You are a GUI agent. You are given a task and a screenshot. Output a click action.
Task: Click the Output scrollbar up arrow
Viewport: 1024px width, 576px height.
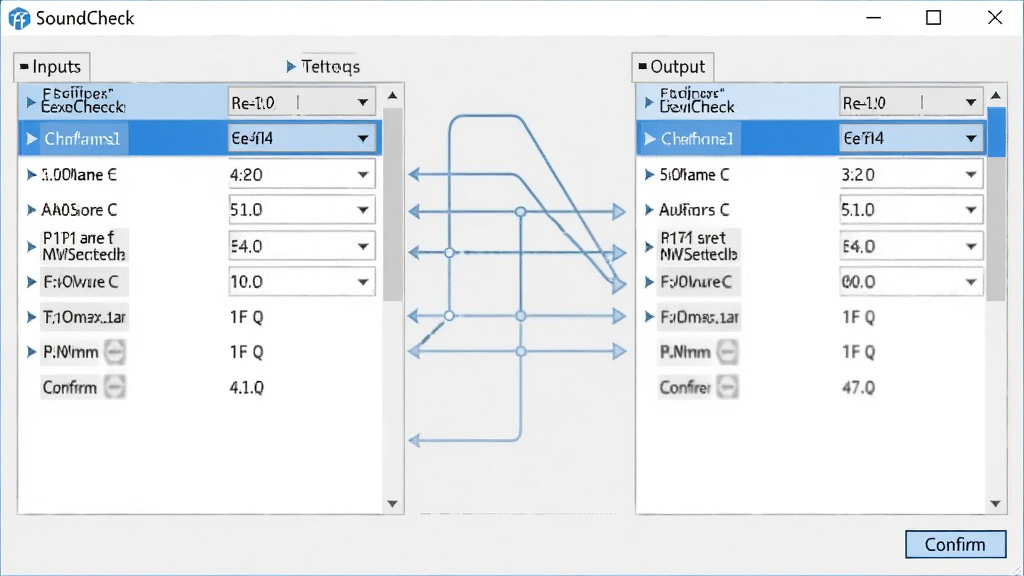pos(995,95)
